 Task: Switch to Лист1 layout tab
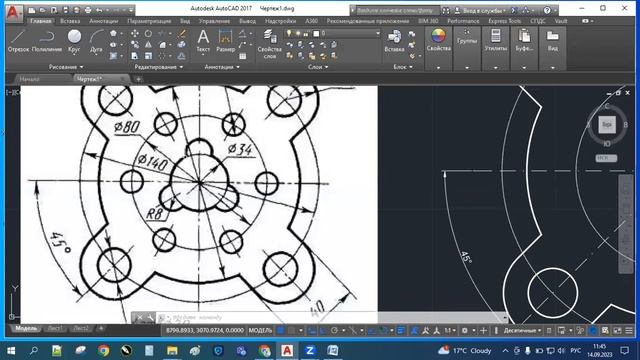[55, 328]
